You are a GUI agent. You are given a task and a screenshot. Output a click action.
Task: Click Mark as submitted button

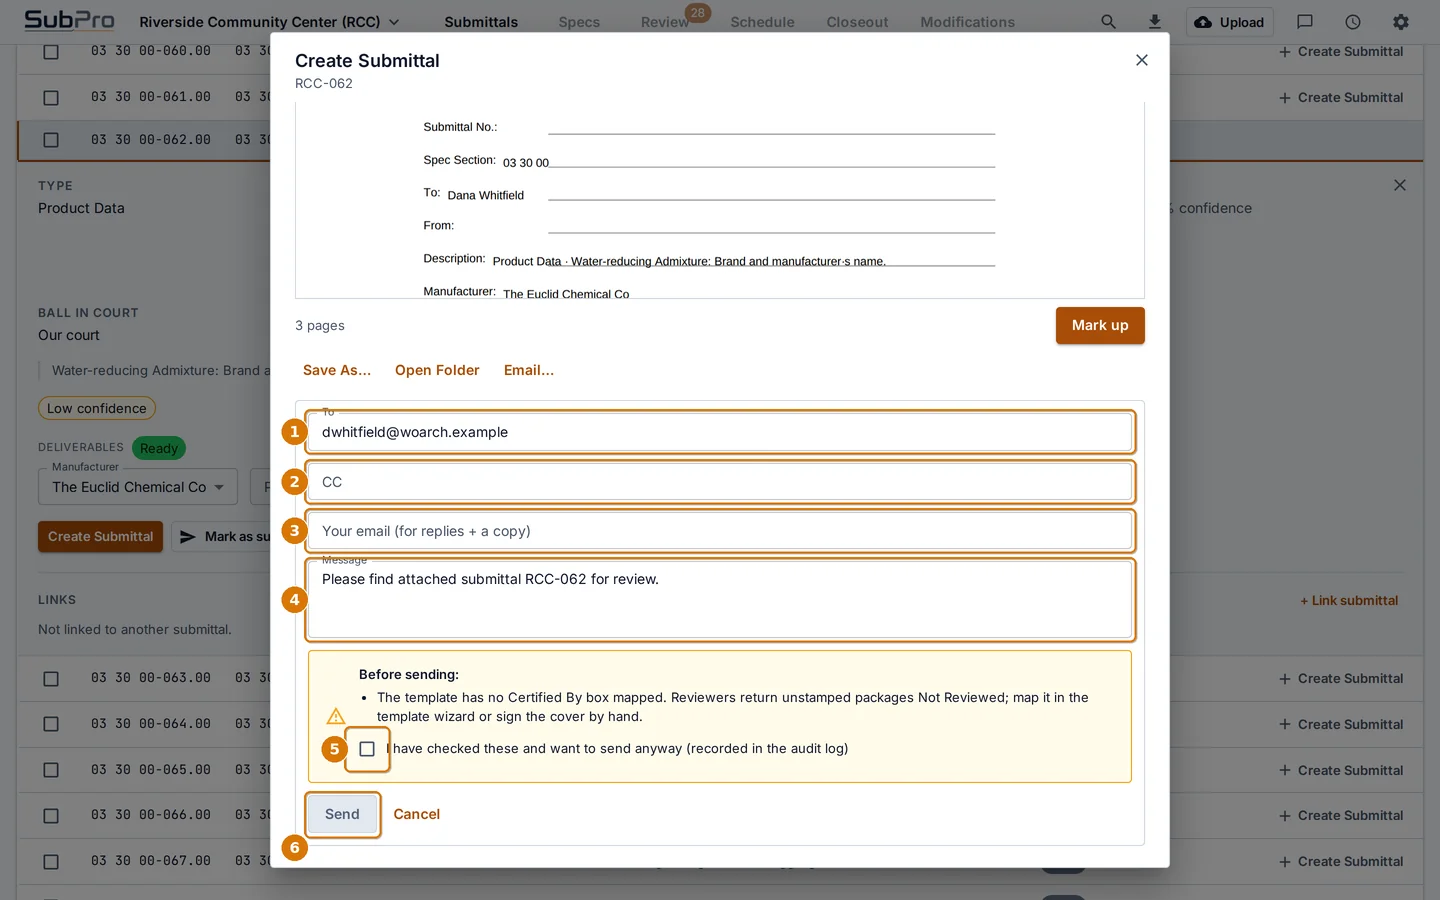point(222,537)
